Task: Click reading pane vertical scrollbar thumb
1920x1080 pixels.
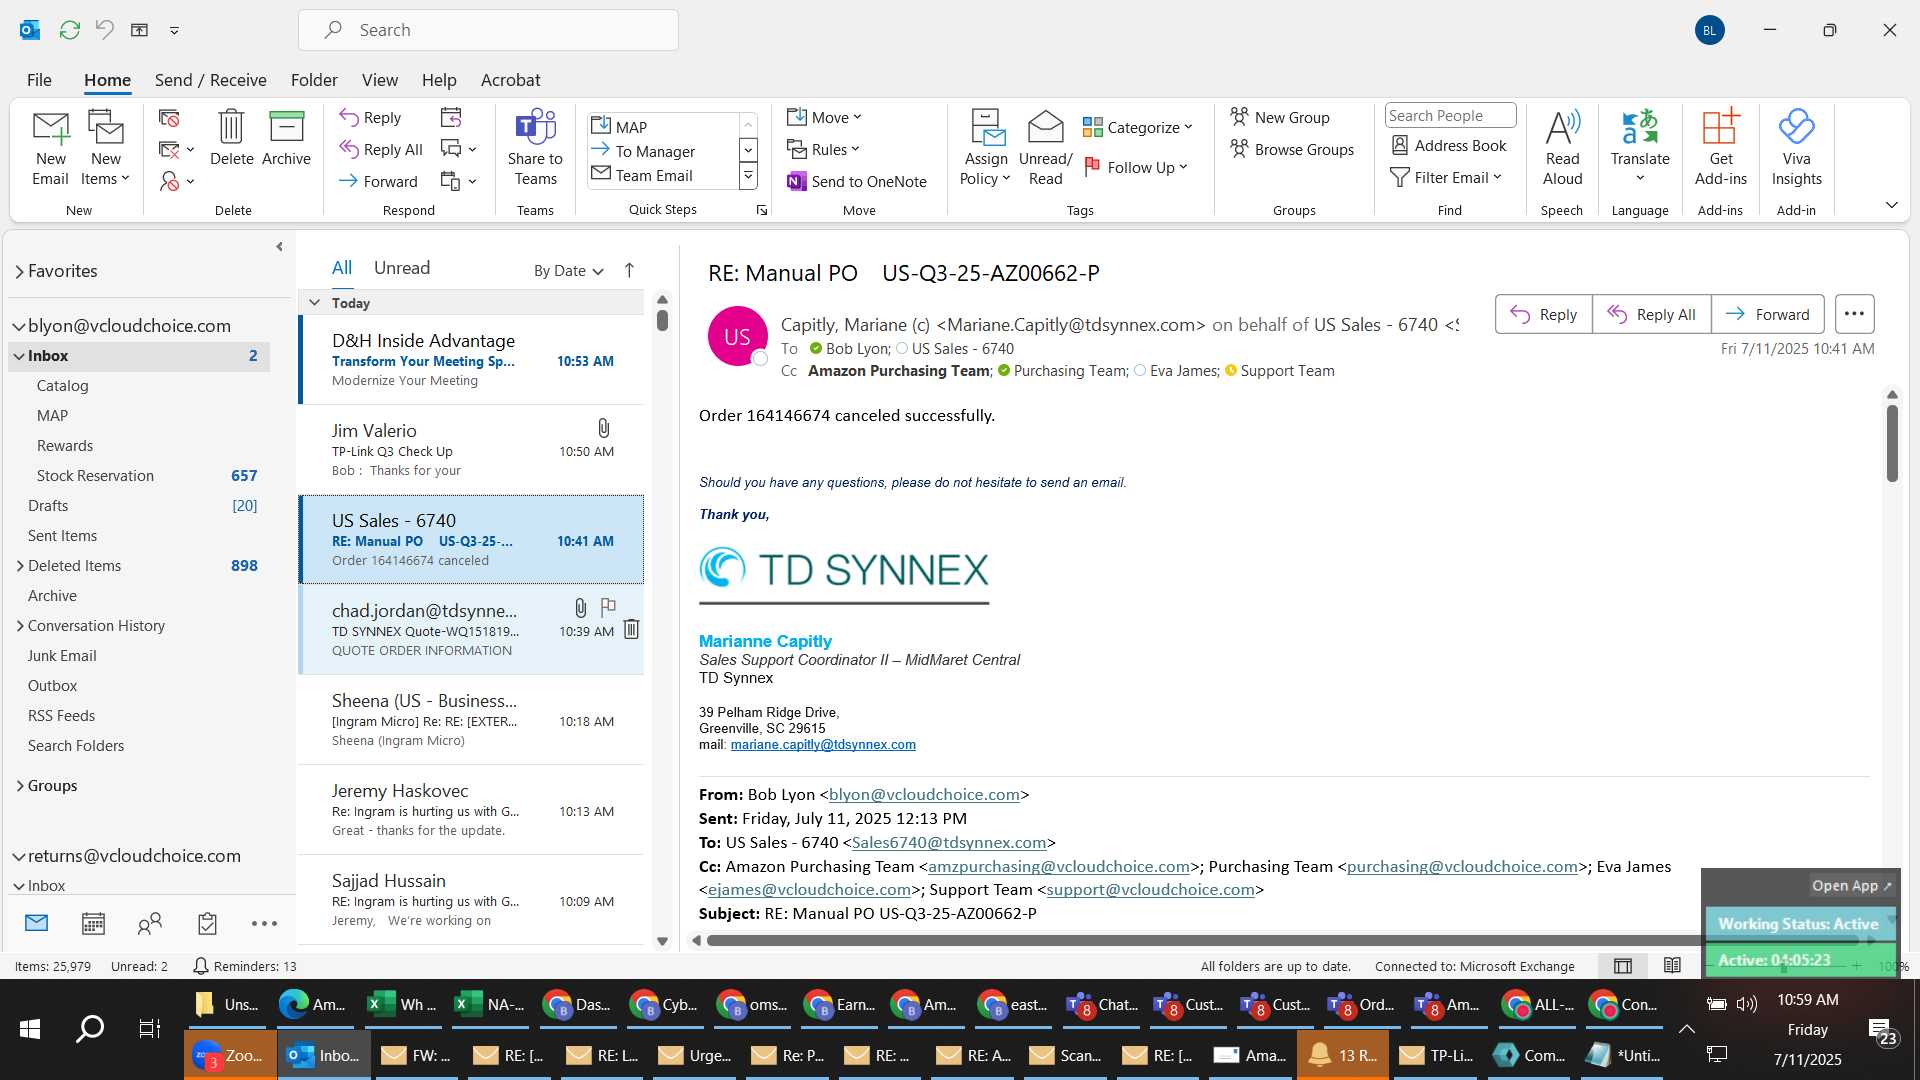Action: [x=1892, y=443]
